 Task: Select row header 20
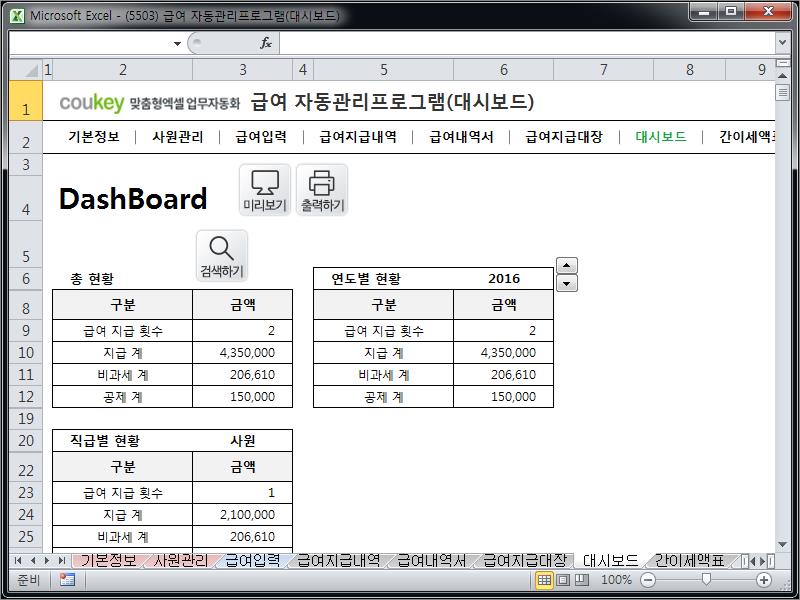click(x=26, y=440)
